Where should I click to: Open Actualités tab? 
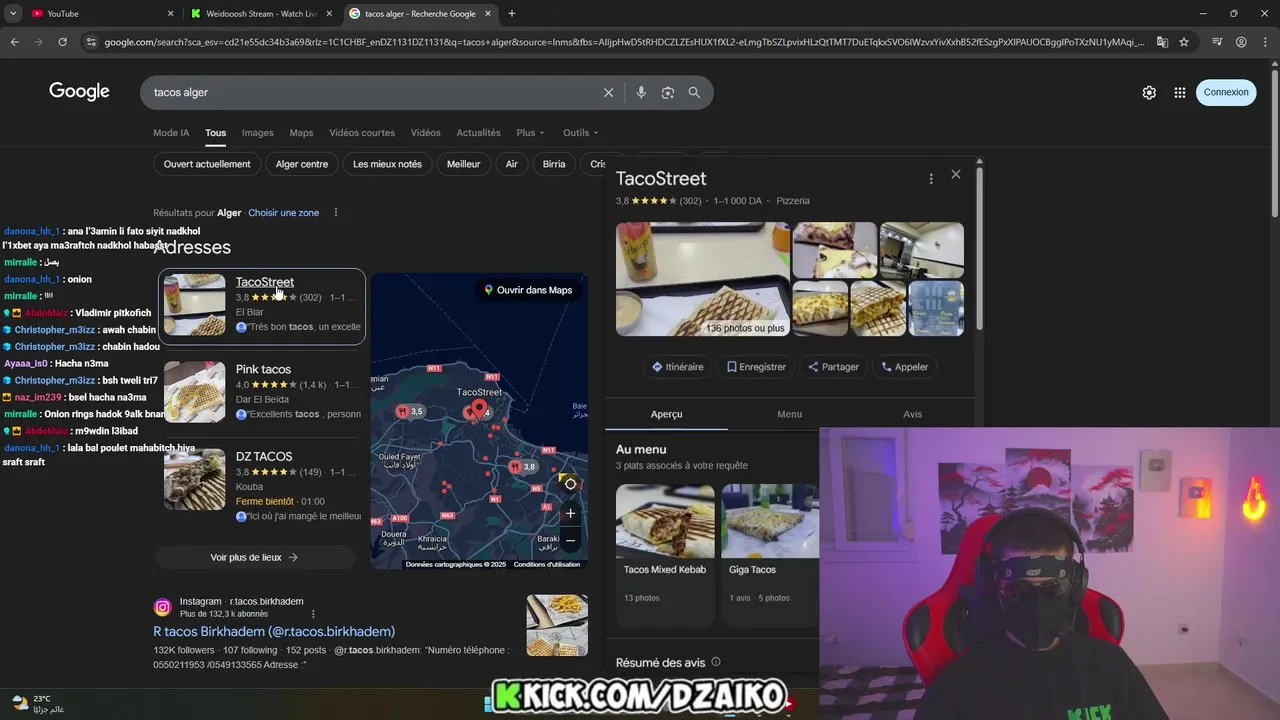coord(478,132)
